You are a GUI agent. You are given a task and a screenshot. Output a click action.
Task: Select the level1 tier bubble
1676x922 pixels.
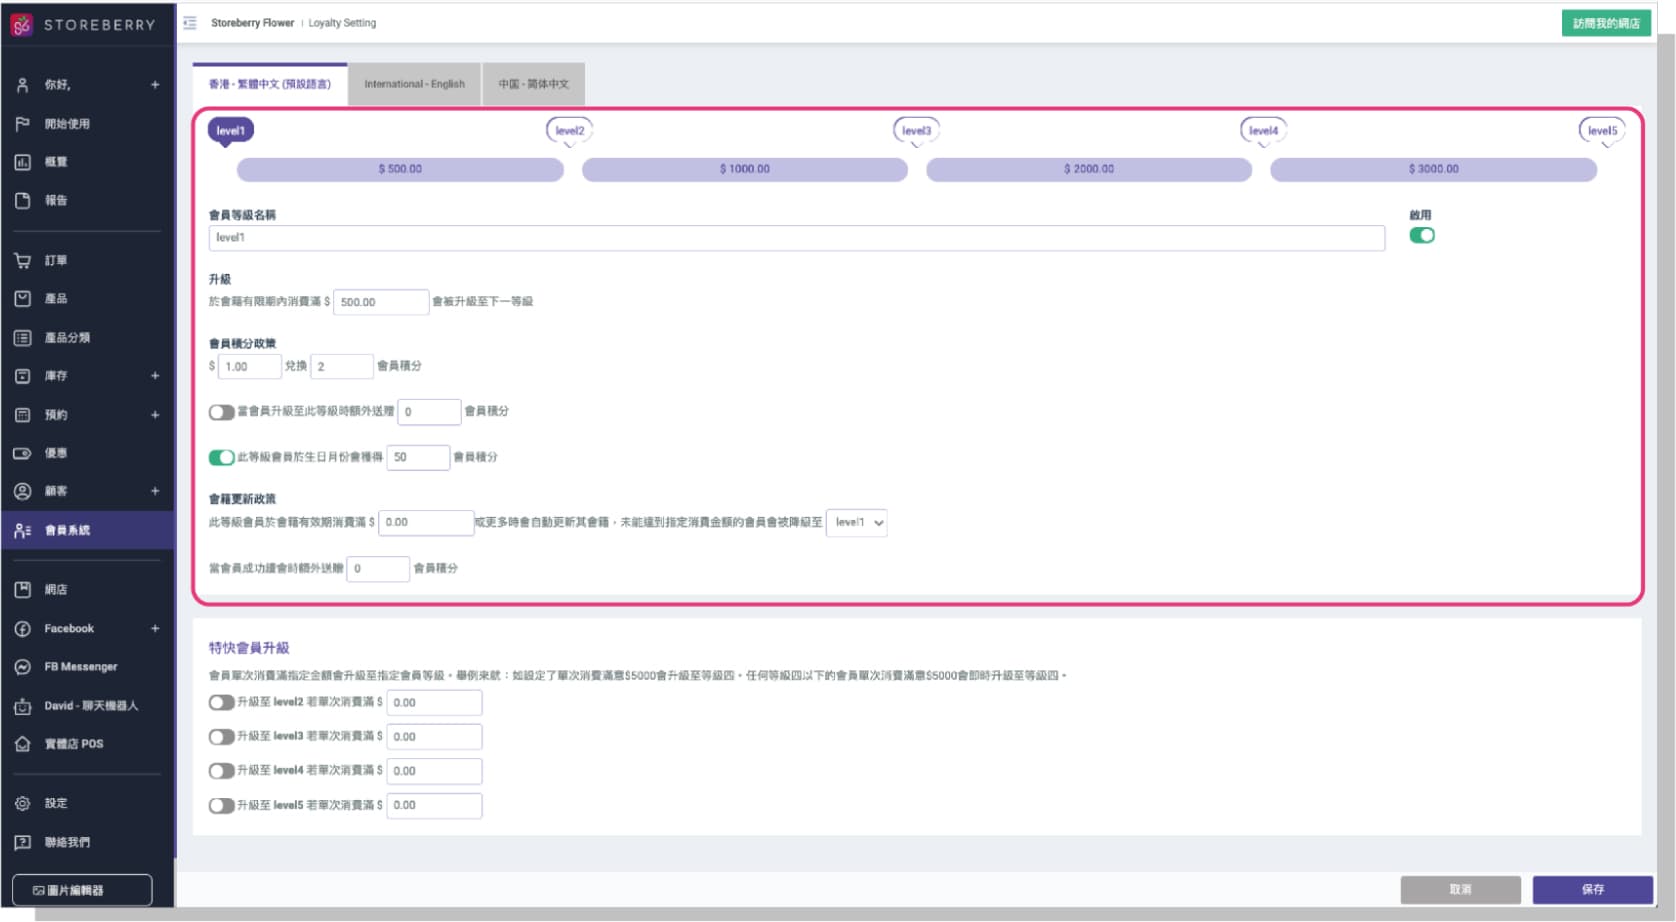coord(231,131)
